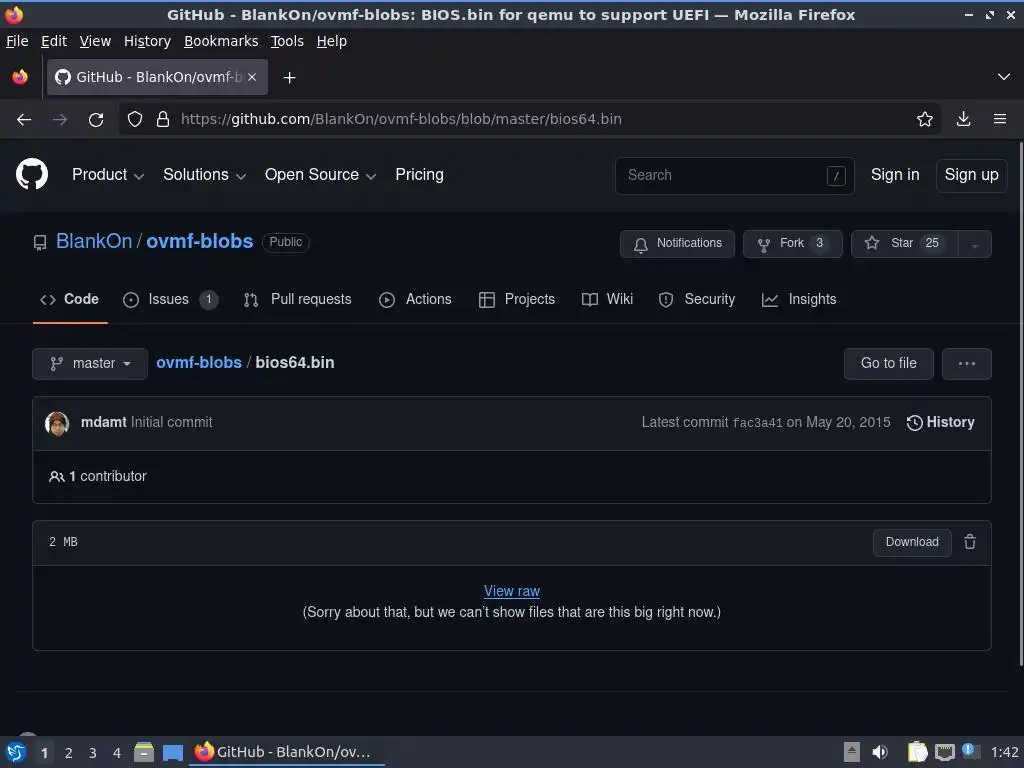Click the URL address bar
This screenshot has height=768, width=1024.
click(529, 120)
